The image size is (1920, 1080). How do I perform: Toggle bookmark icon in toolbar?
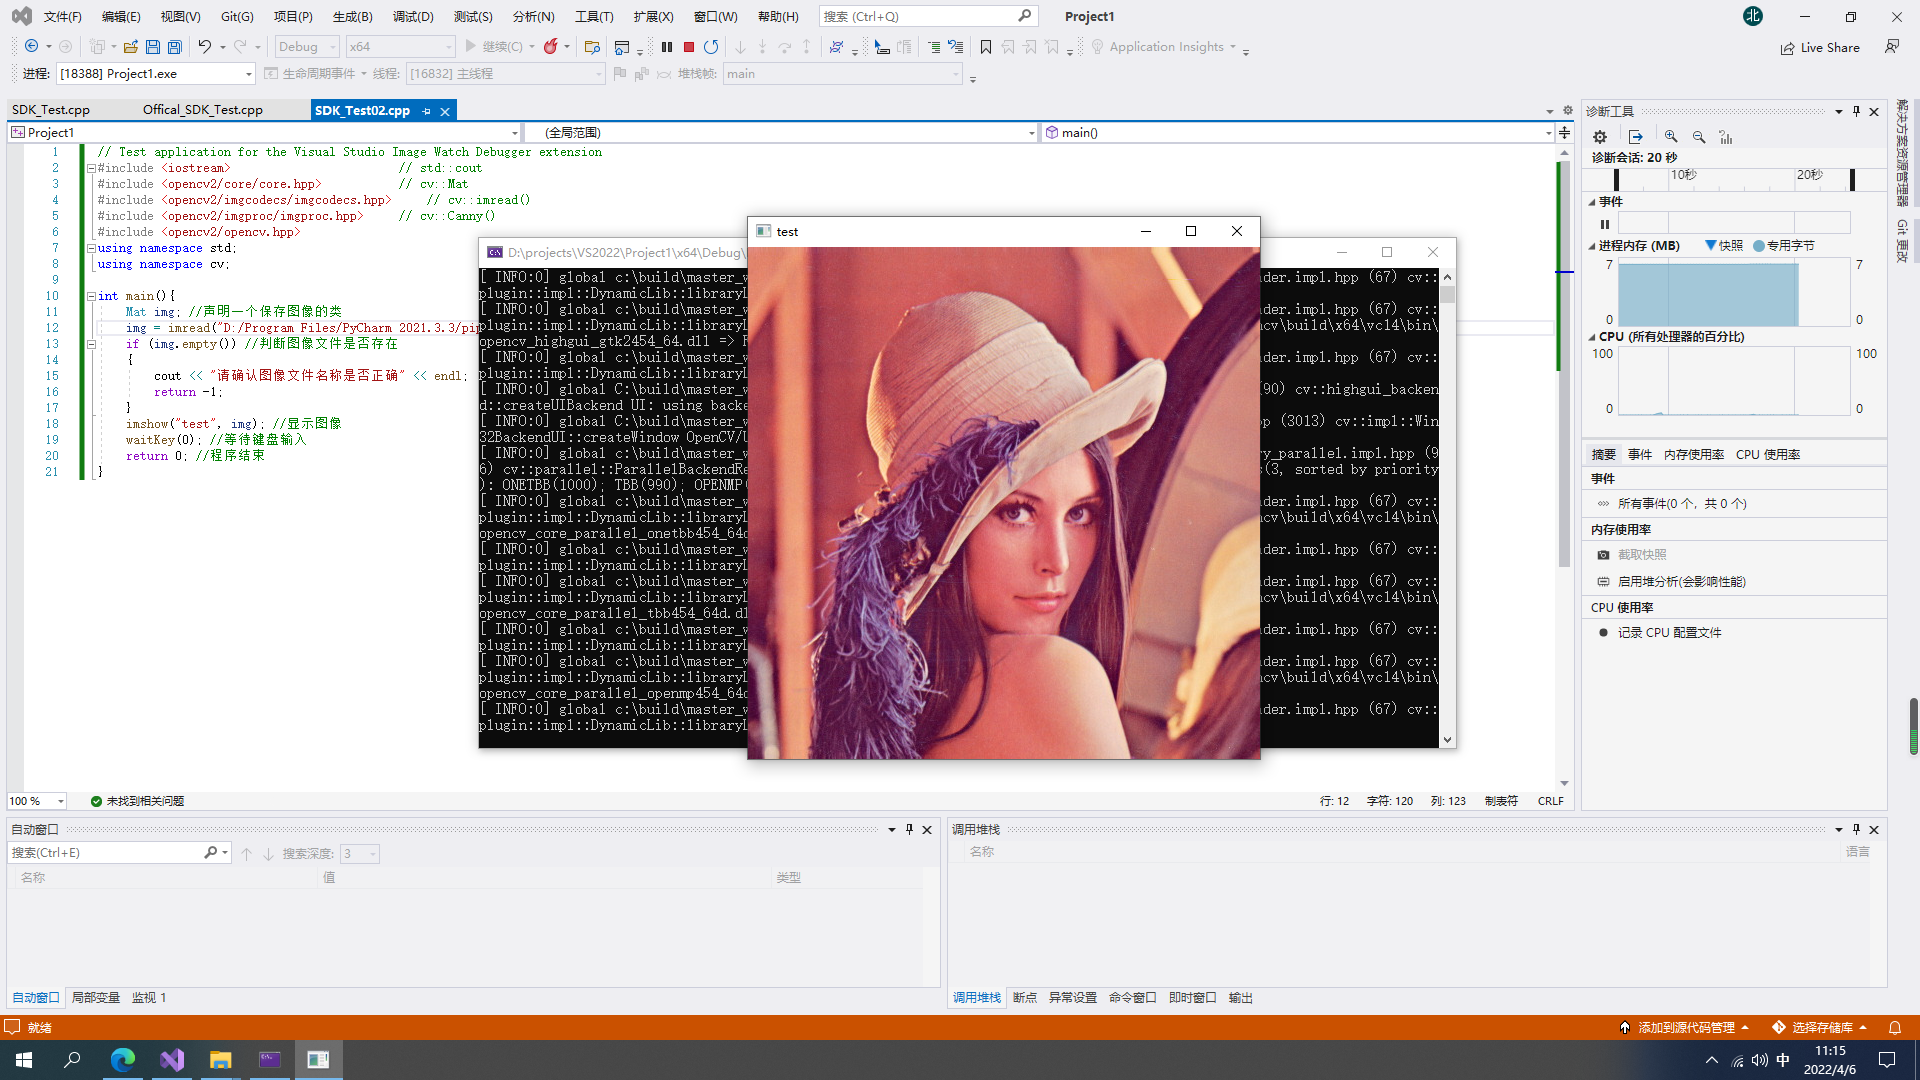pyautogui.click(x=986, y=47)
